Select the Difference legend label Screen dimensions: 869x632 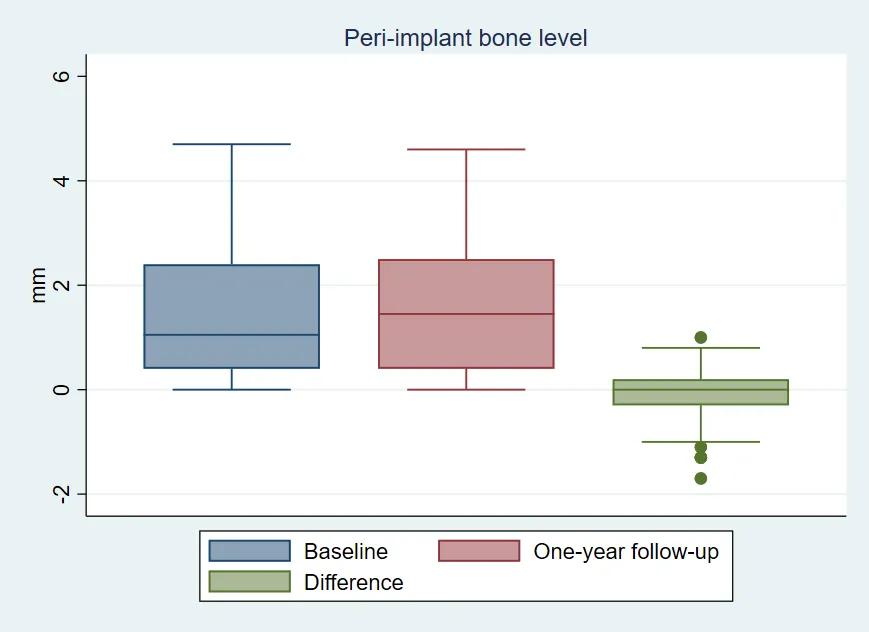tap(354, 582)
